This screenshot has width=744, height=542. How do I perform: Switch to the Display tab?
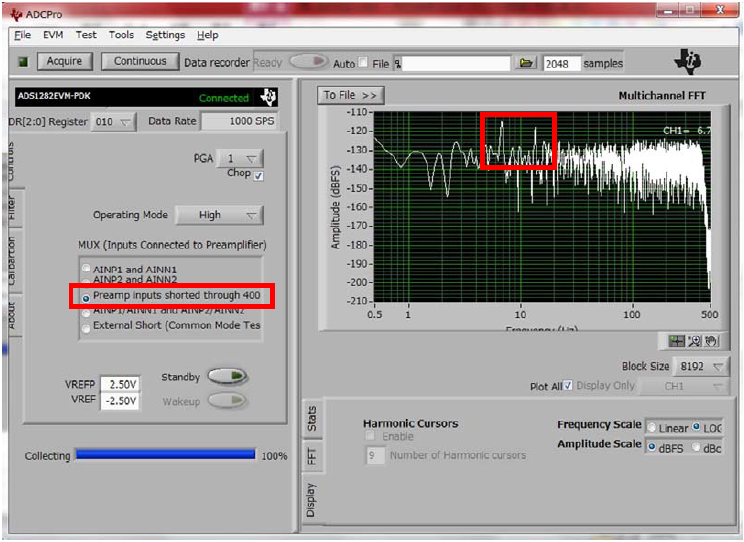311,500
